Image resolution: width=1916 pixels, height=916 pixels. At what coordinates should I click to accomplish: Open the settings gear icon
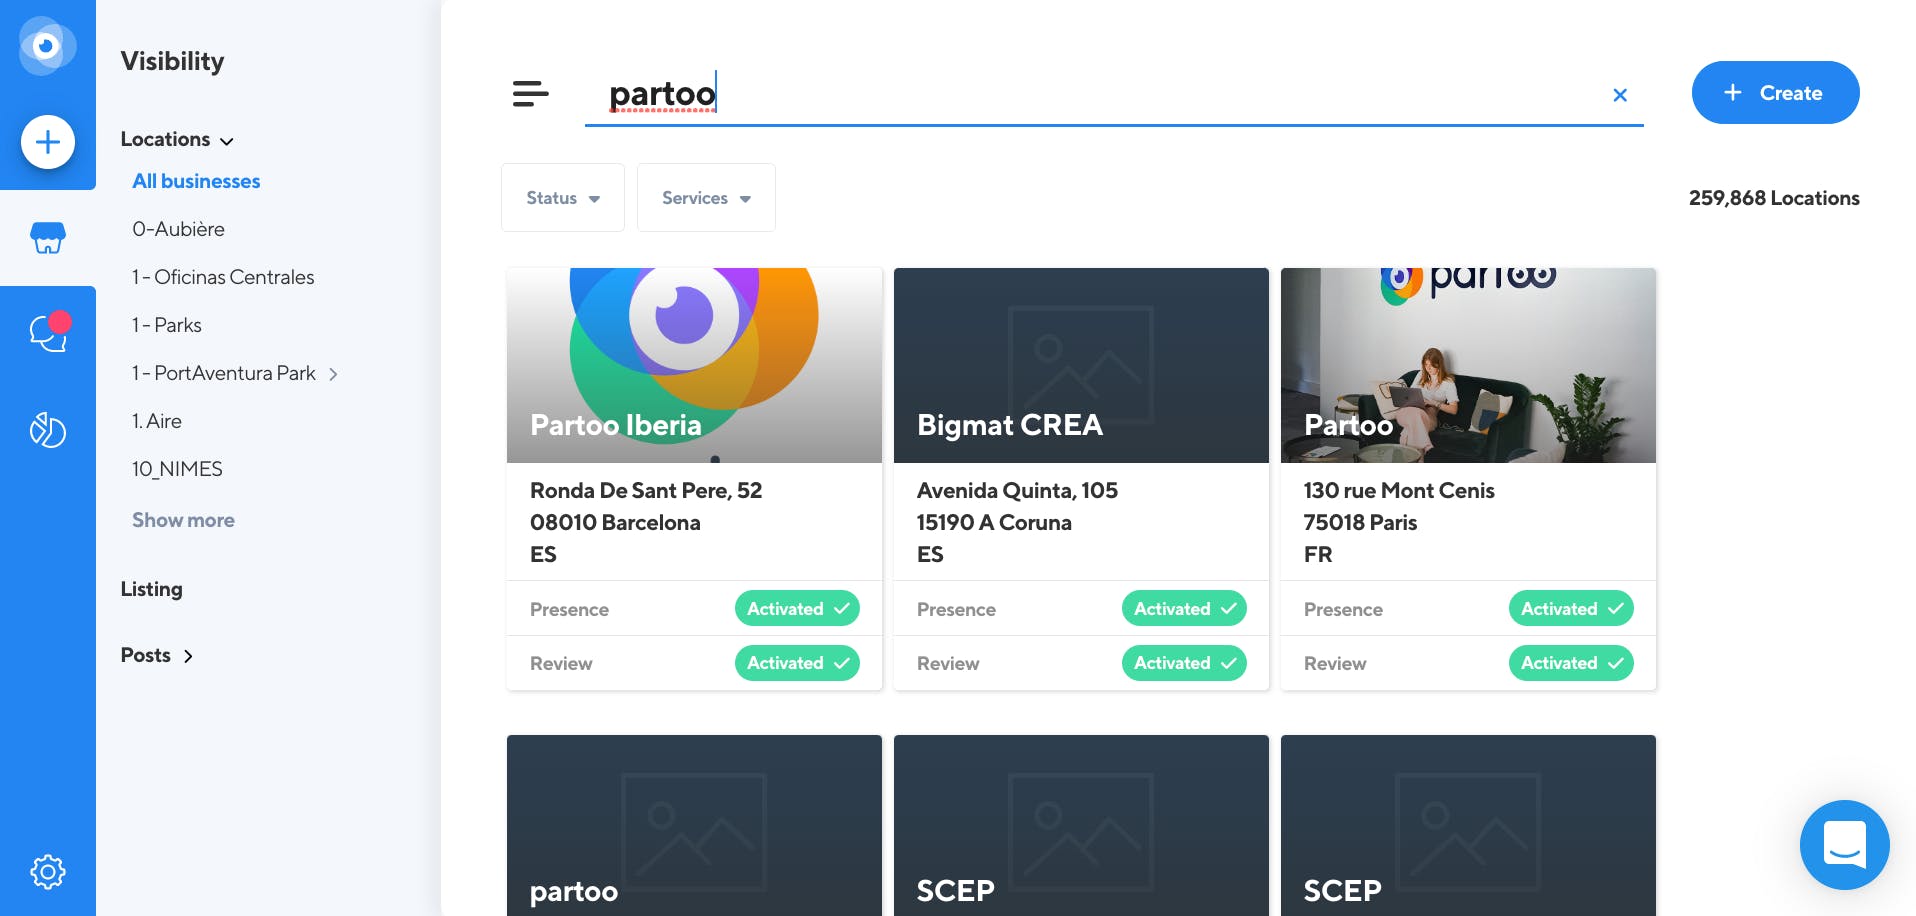pyautogui.click(x=48, y=871)
